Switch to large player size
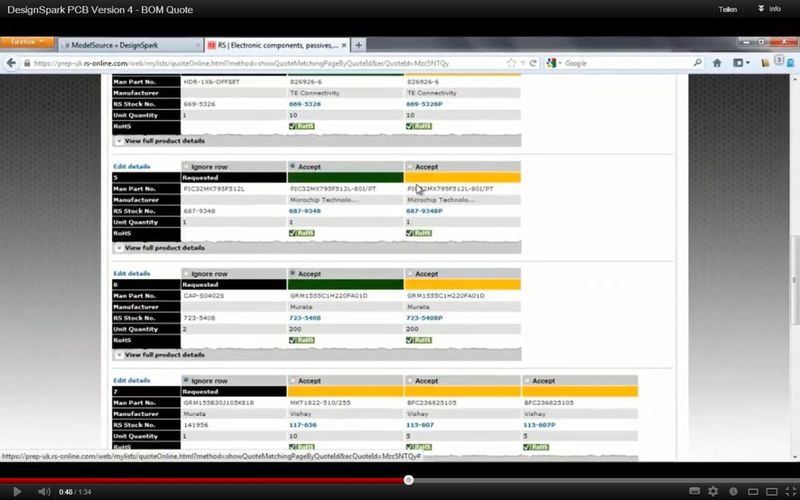 click(x=771, y=492)
